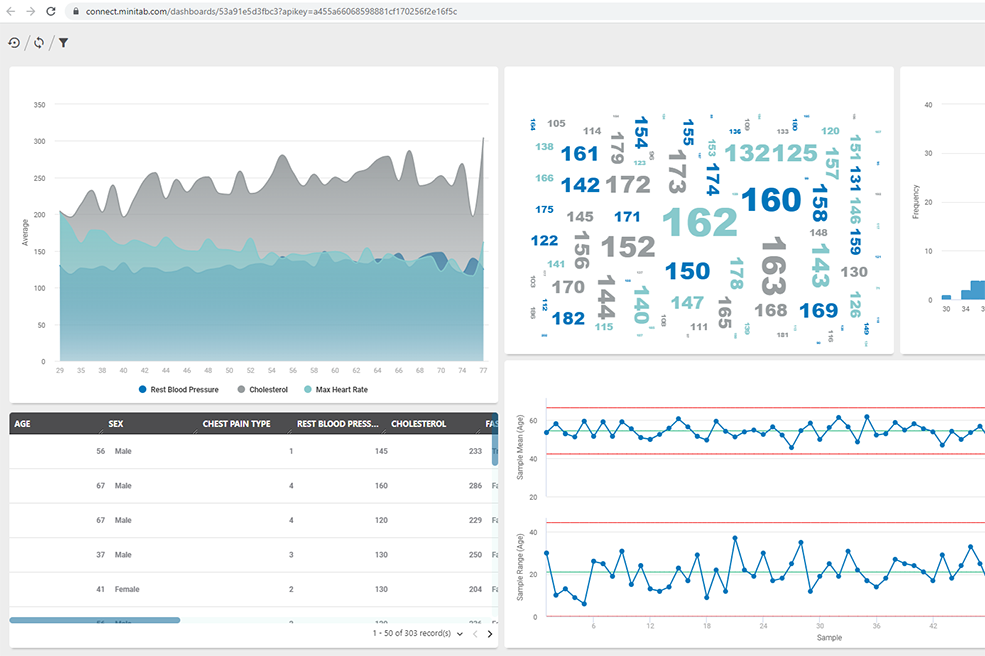Navigate forward using the browser arrow

[30, 14]
